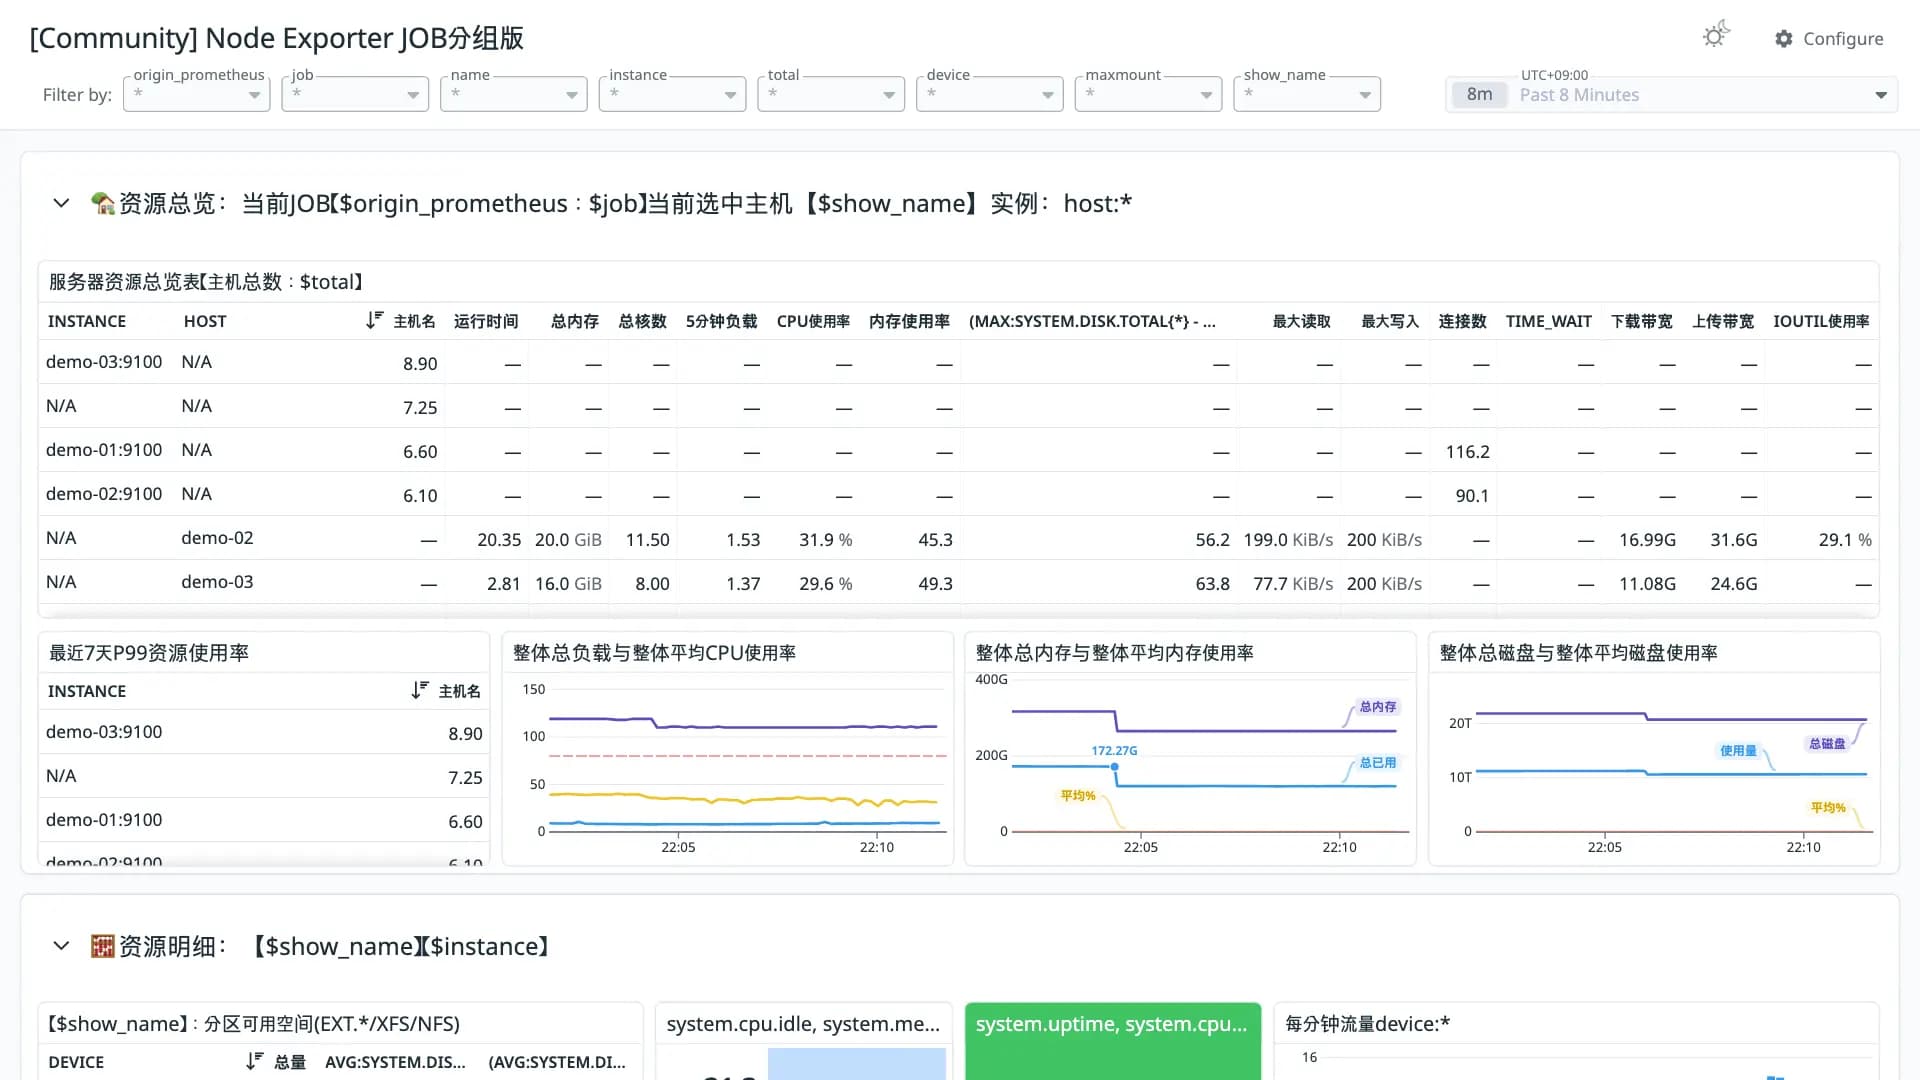Click the IOUTIL使用率 column header

pos(1821,321)
